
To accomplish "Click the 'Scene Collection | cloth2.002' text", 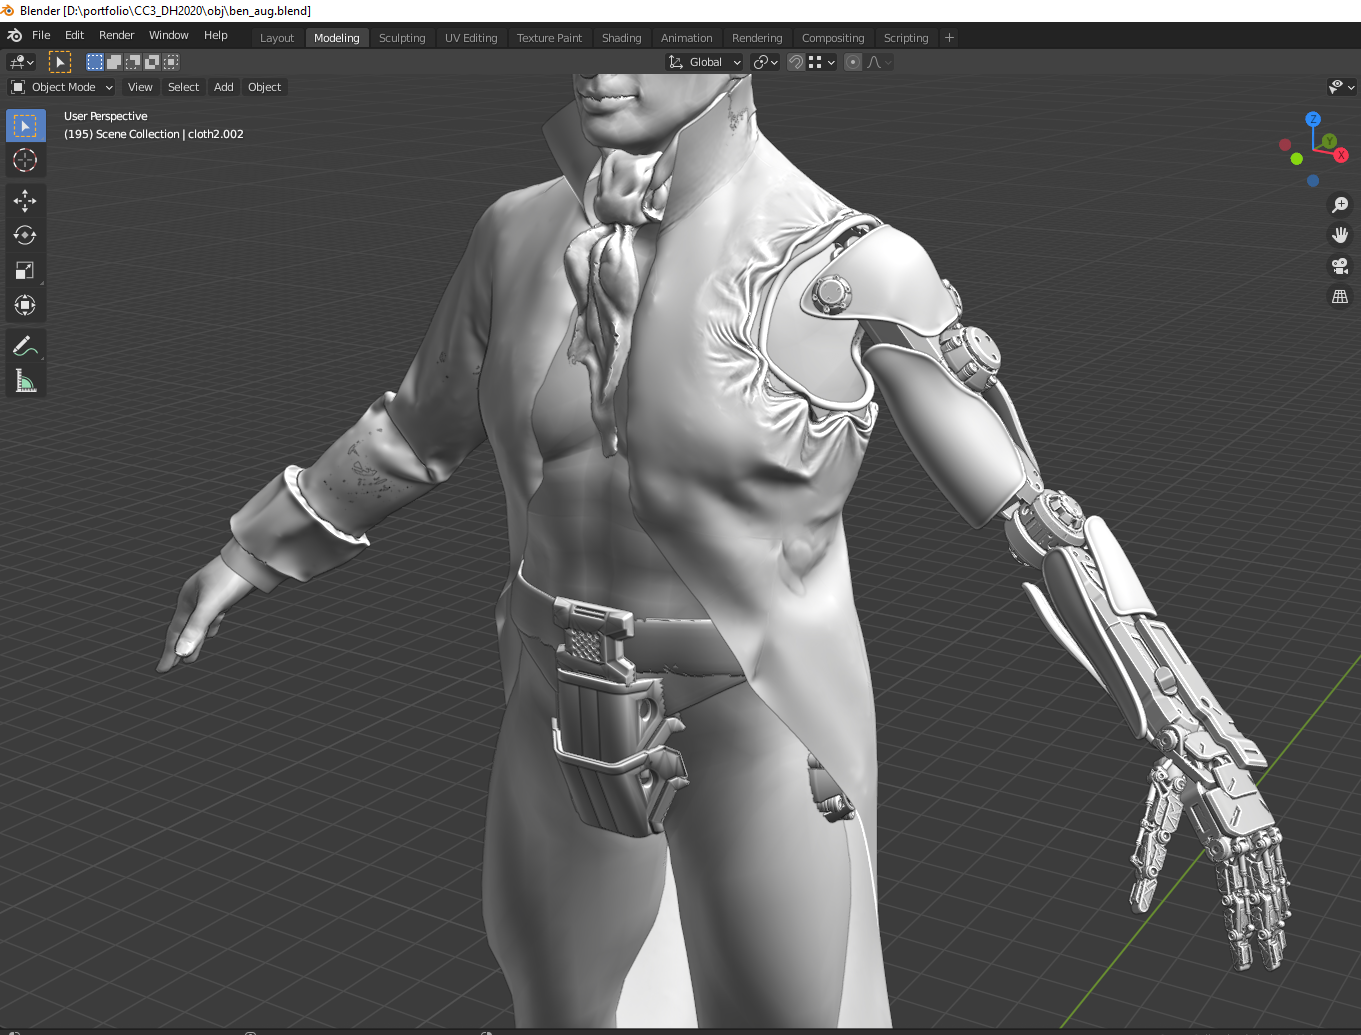I will click(x=170, y=134).
